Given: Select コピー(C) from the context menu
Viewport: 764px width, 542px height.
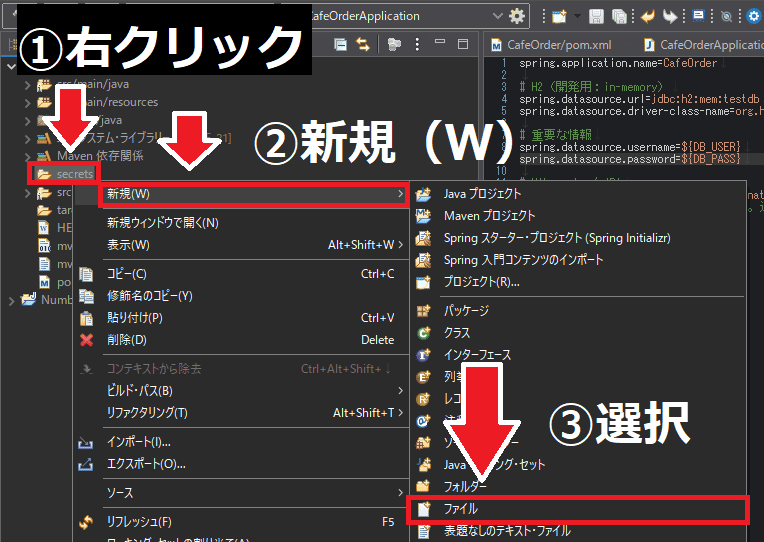Looking at the screenshot, I should coord(127,274).
